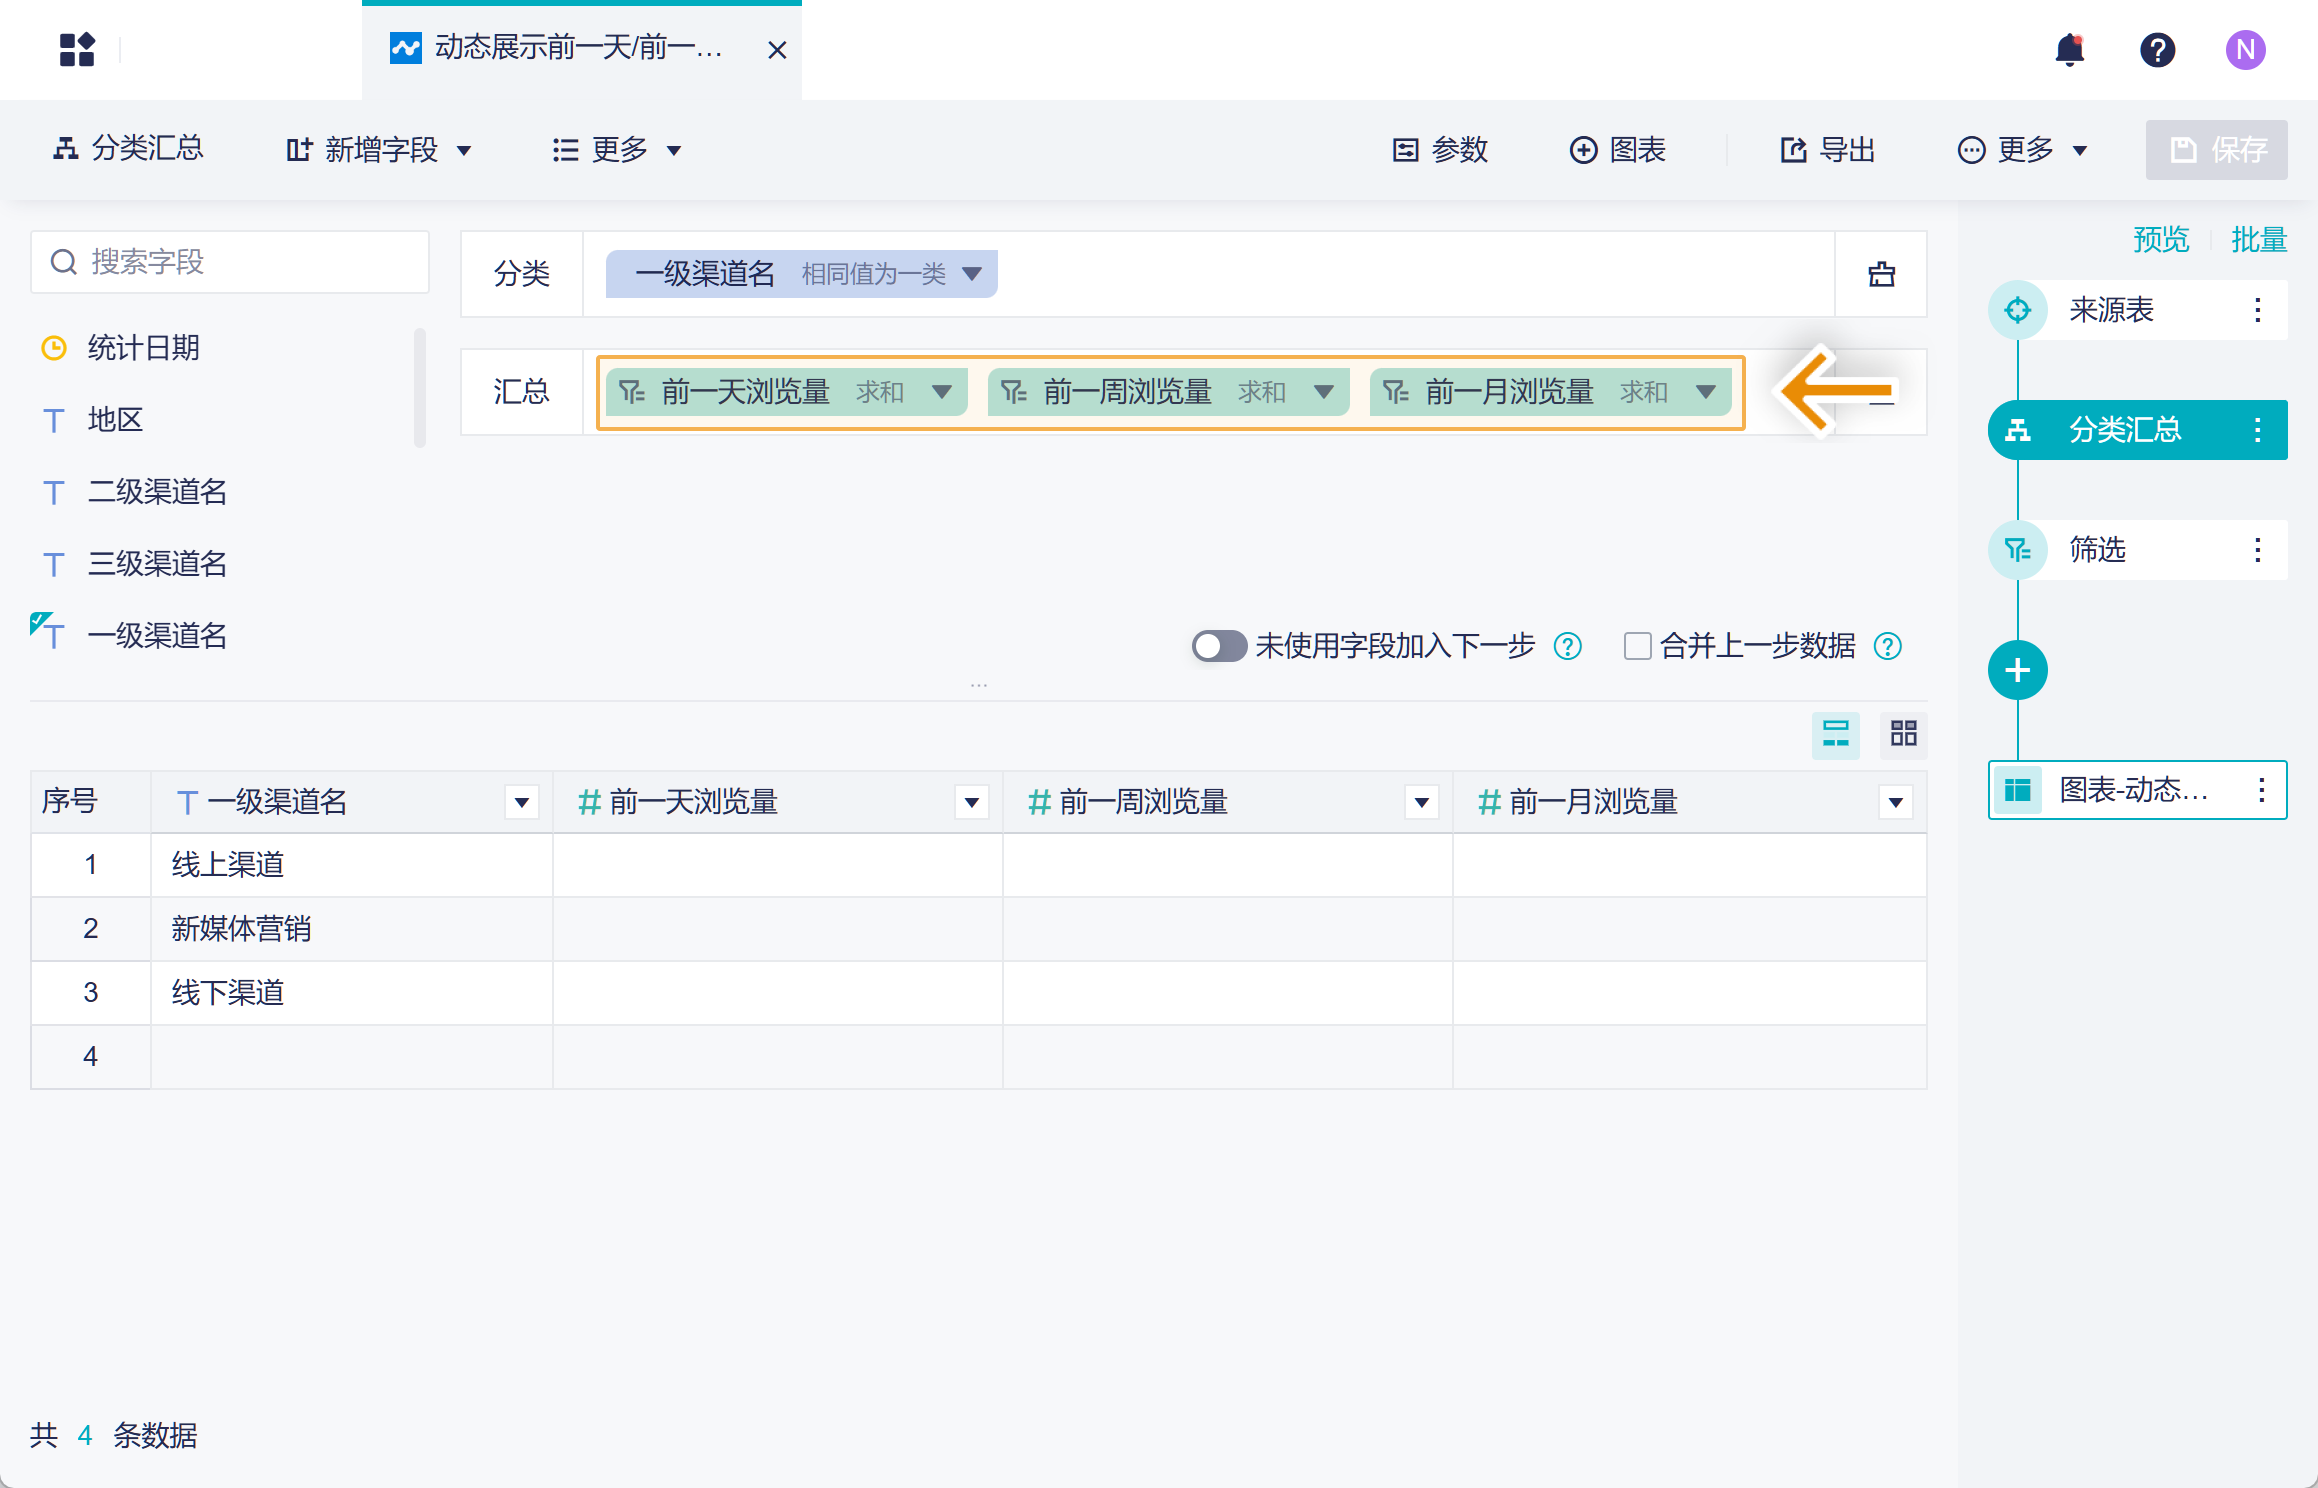The image size is (2318, 1488).
Task: Check the 合并上一步数据 checkbox
Action: pos(1637,647)
